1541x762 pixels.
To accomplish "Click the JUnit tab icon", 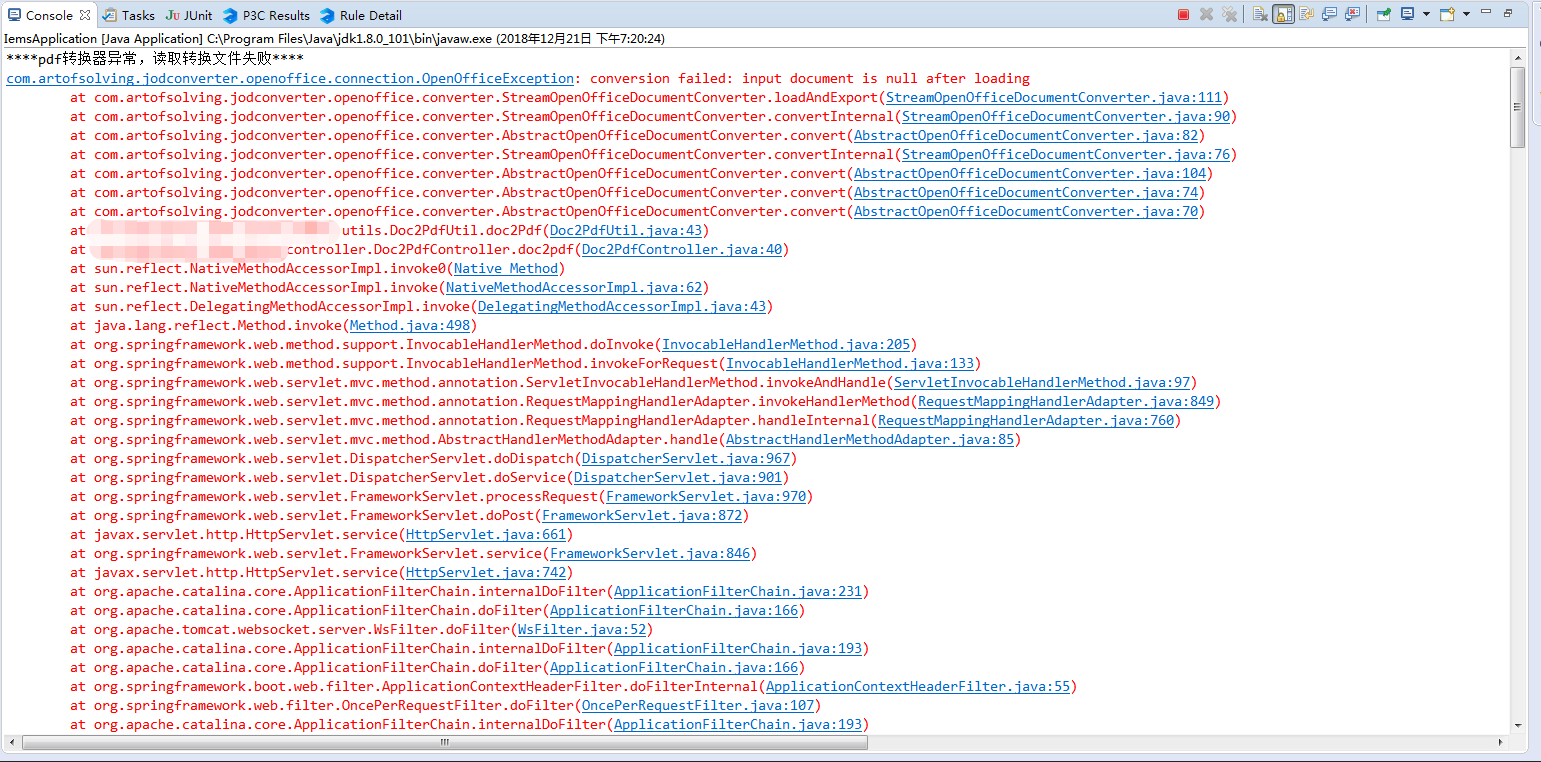I will click(173, 15).
